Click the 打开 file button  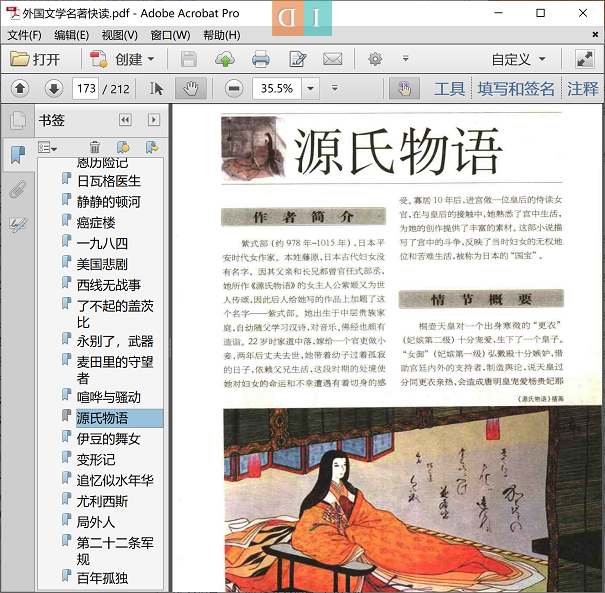click(35, 59)
